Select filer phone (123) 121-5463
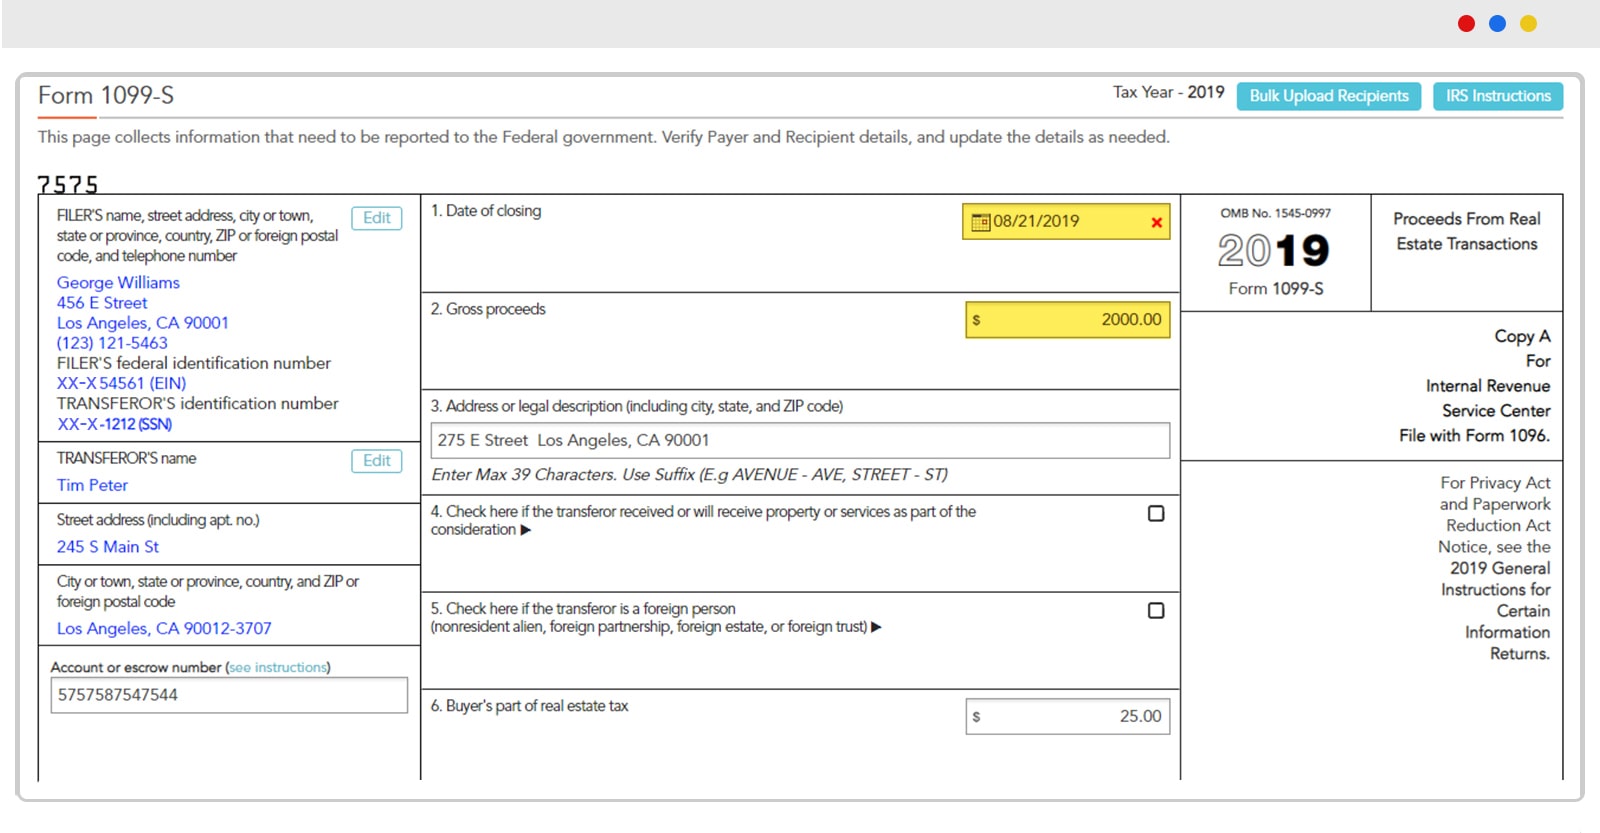Image resolution: width=1600 pixels, height=833 pixels. [112, 343]
